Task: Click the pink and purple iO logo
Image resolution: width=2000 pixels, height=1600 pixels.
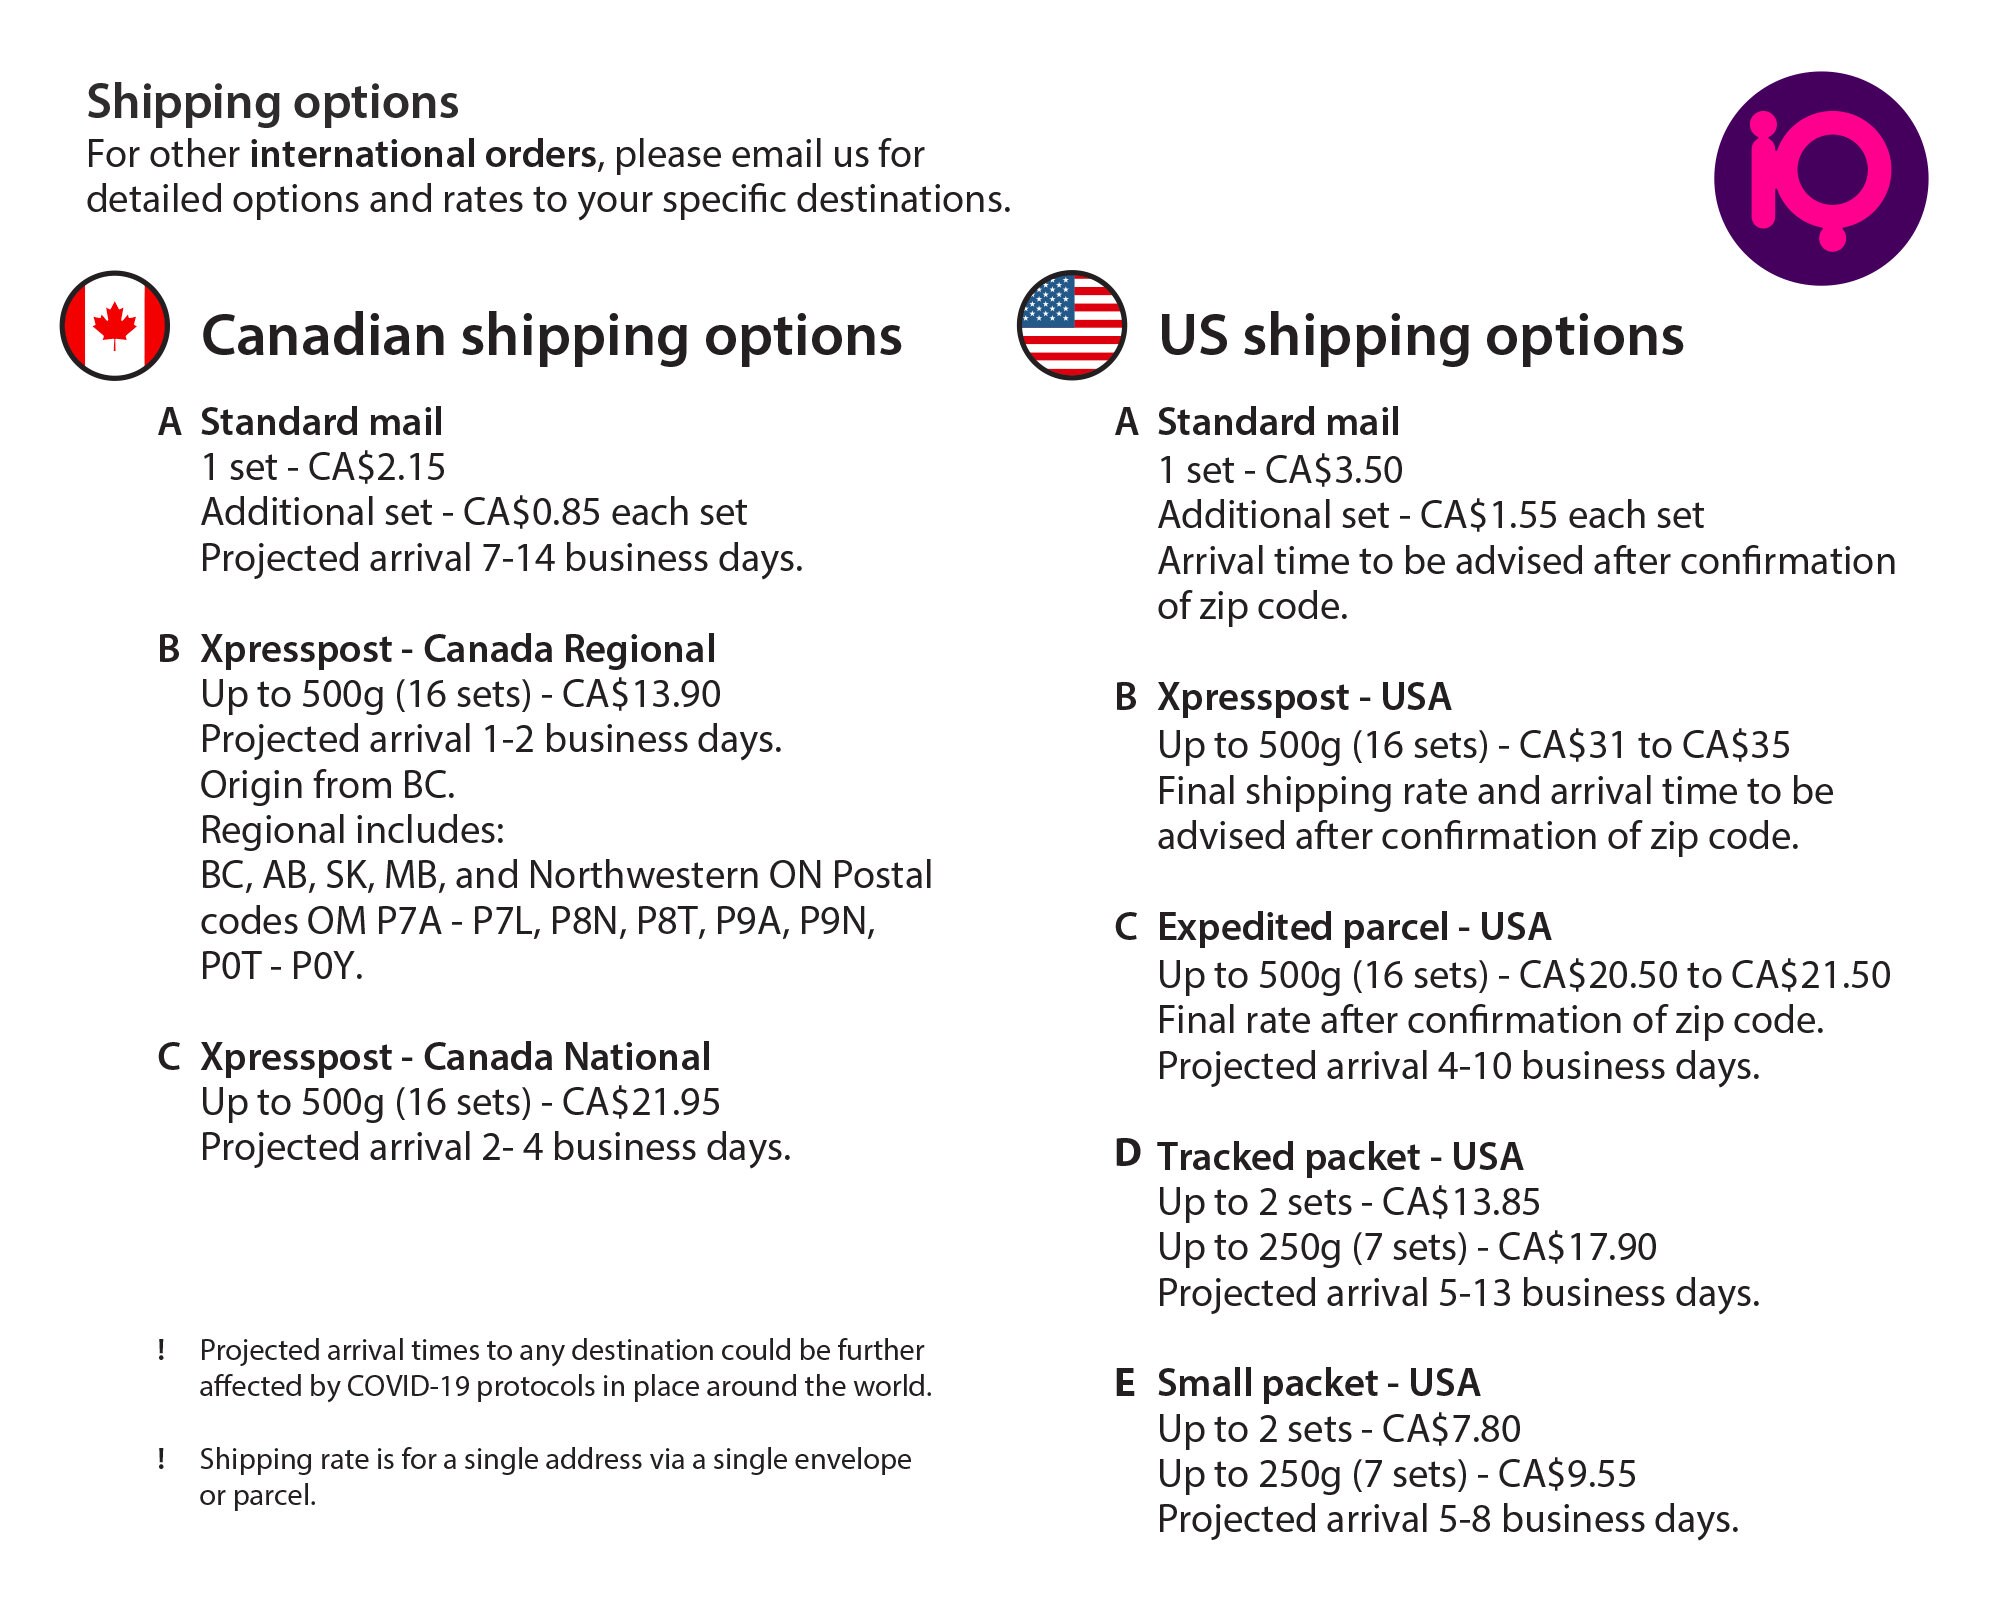Action: [1821, 178]
